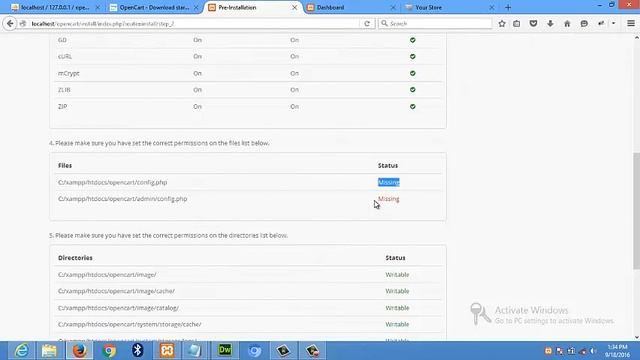Close the Pre-Installation tab
This screenshot has height=360, width=640.
[294, 7]
